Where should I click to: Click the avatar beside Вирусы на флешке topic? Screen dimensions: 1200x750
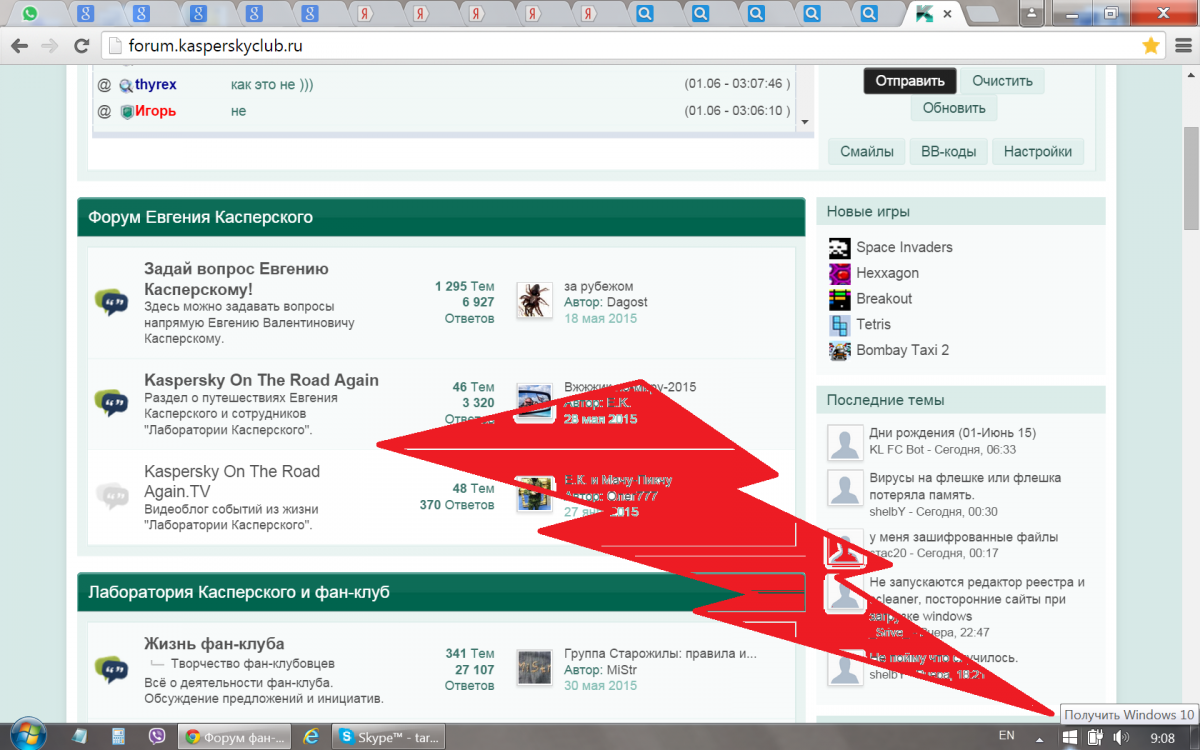point(846,490)
